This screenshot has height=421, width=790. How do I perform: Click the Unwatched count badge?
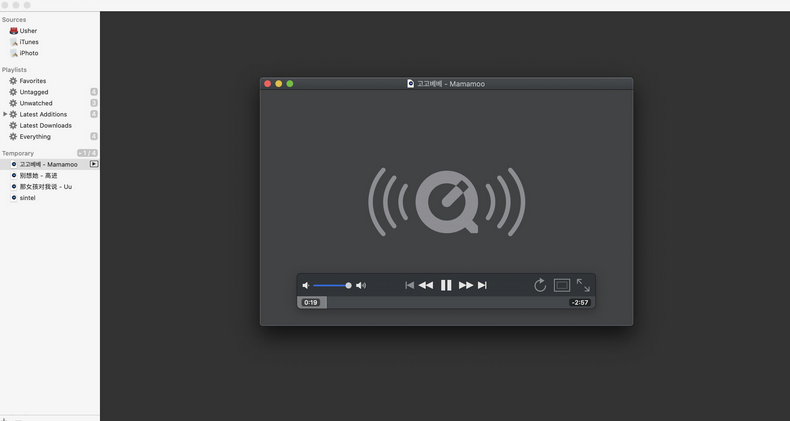click(94, 103)
